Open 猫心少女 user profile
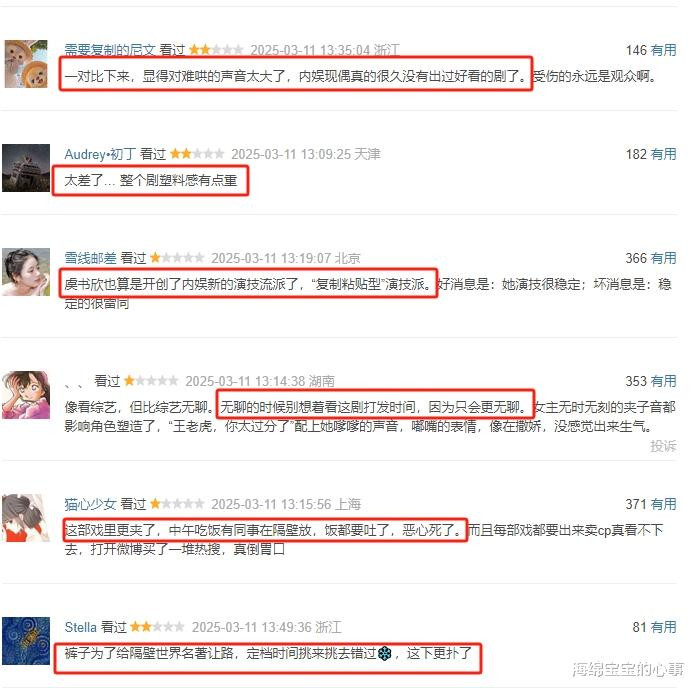 [90, 504]
